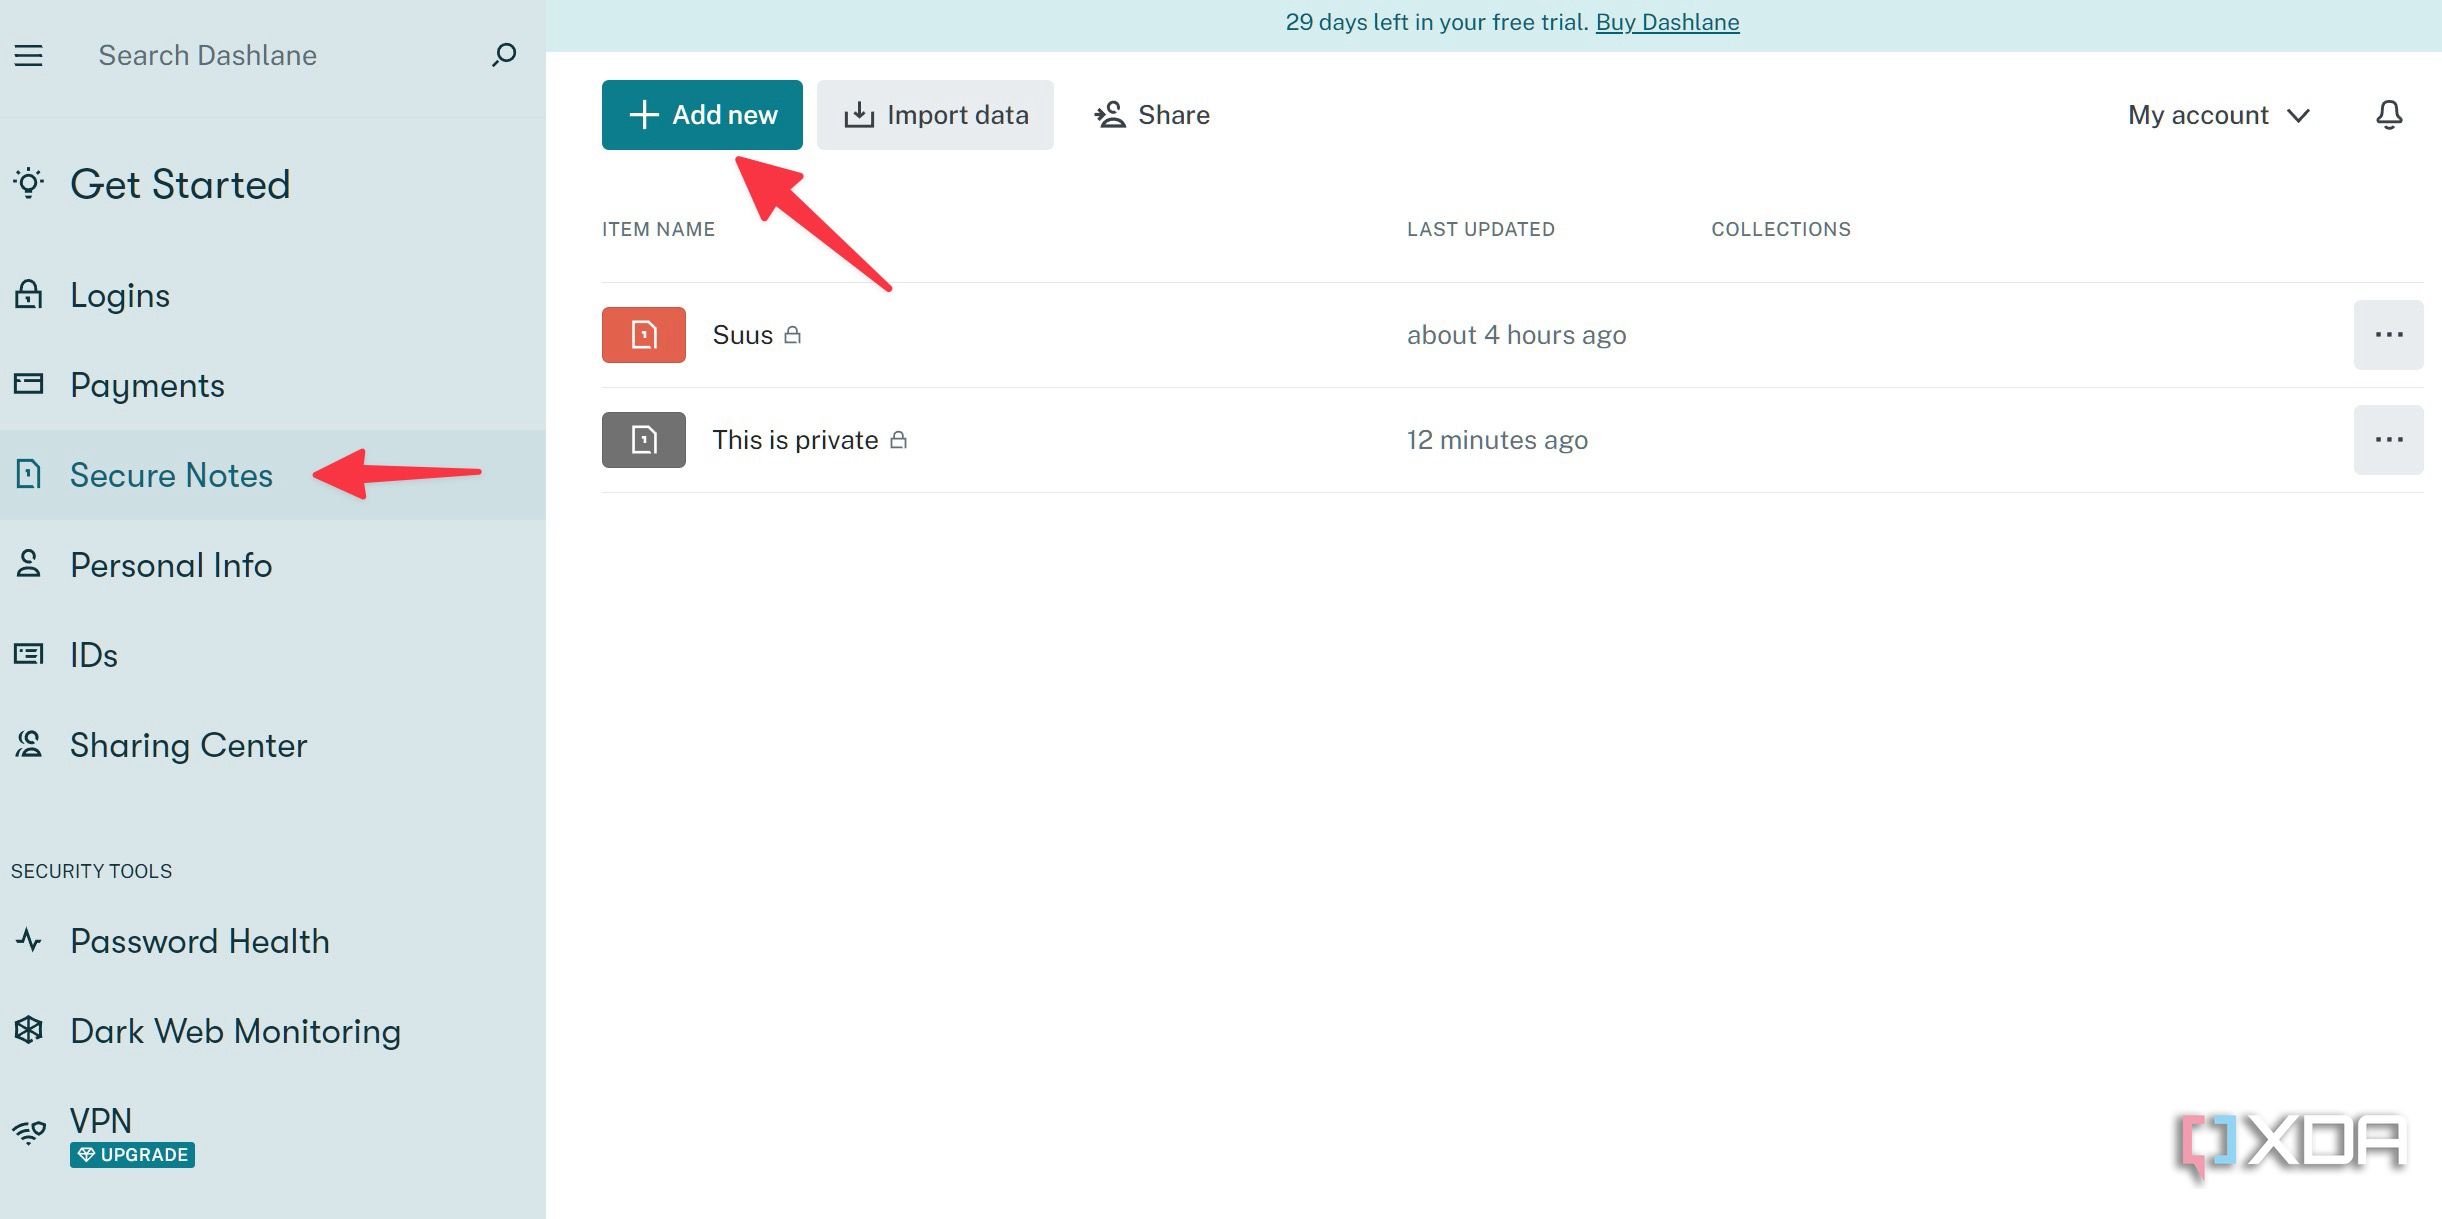Click the search magnifier icon
The image size is (2442, 1219).
[504, 54]
